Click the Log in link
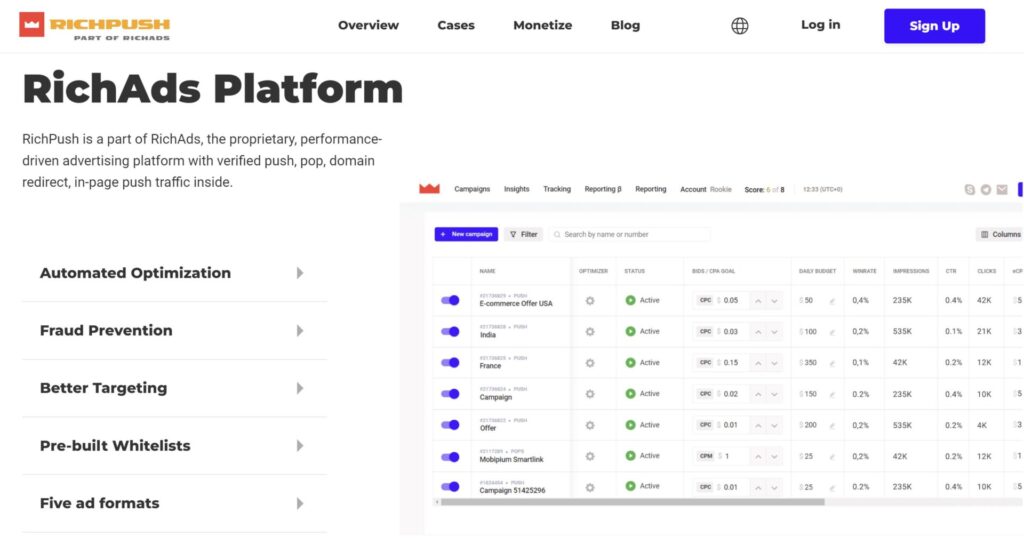 tap(820, 25)
